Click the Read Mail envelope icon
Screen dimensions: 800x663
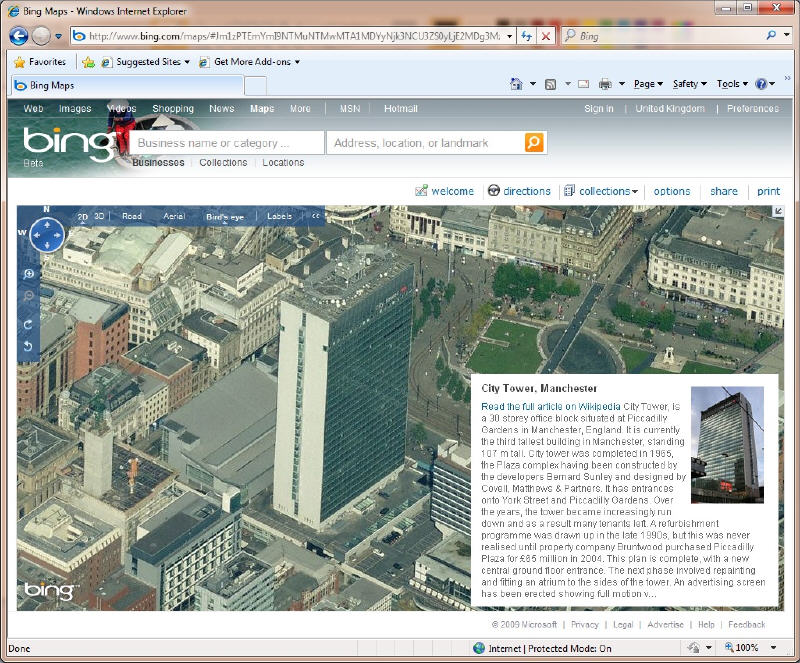point(584,84)
